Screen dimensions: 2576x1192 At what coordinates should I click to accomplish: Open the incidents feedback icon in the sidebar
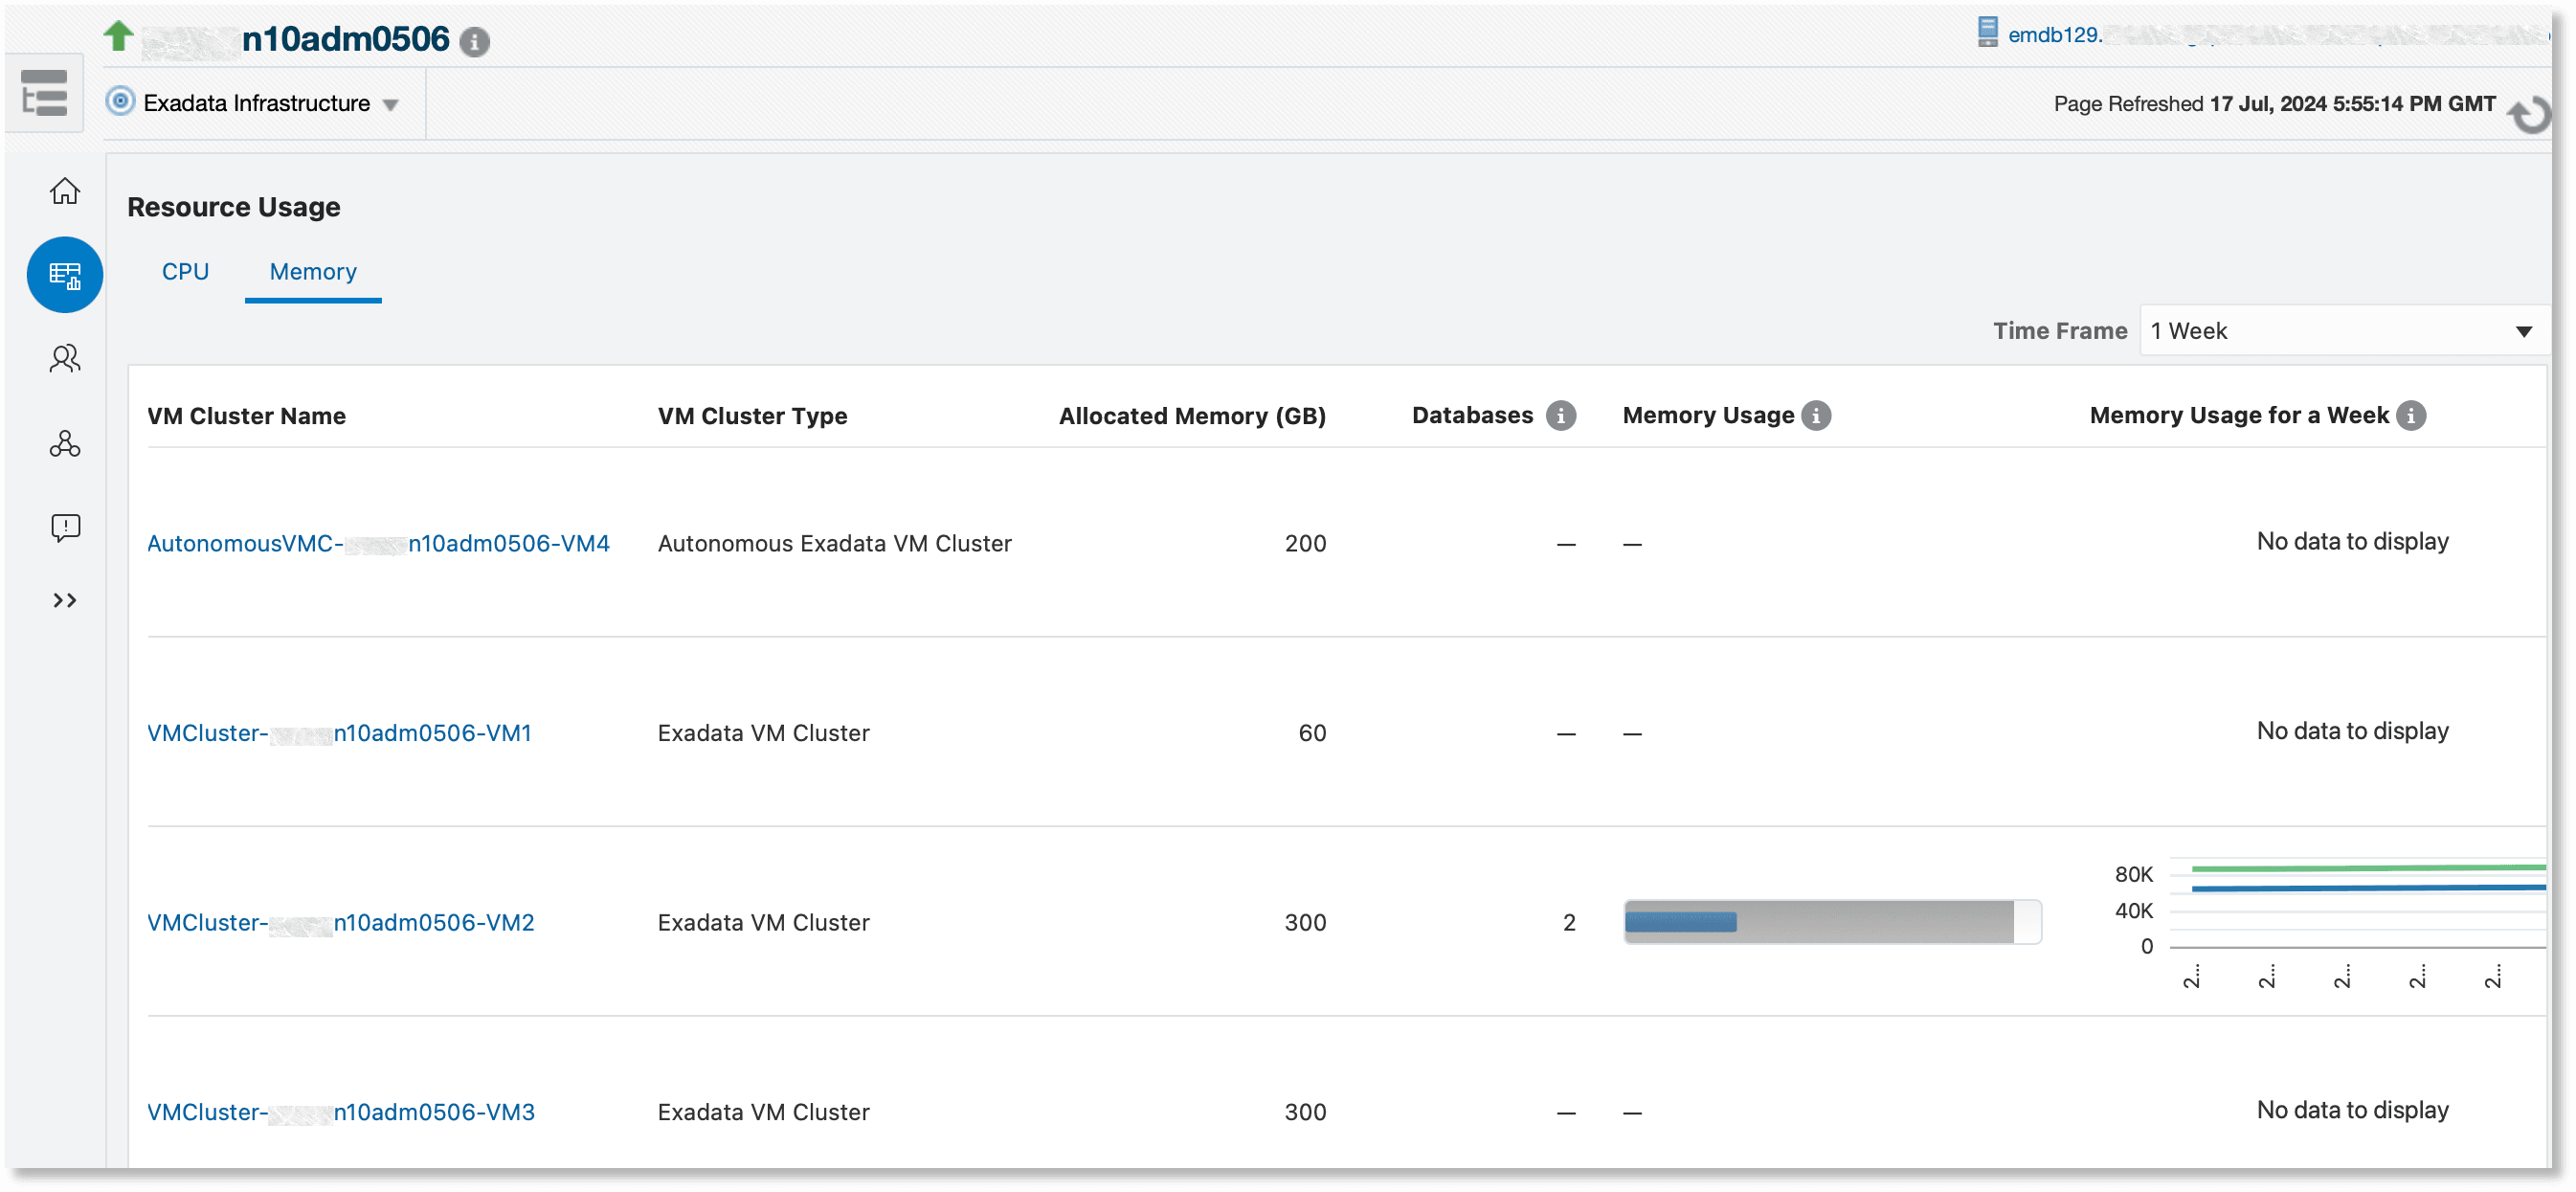(x=64, y=528)
